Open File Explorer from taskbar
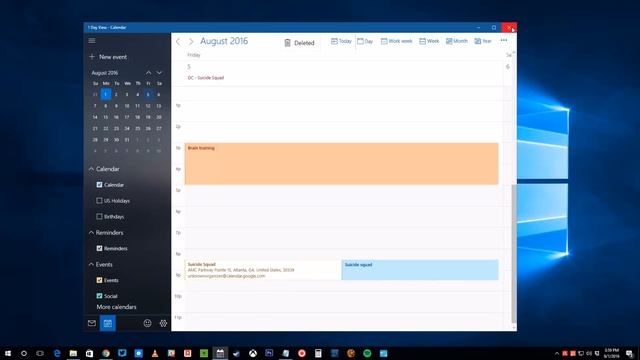 [73, 353]
